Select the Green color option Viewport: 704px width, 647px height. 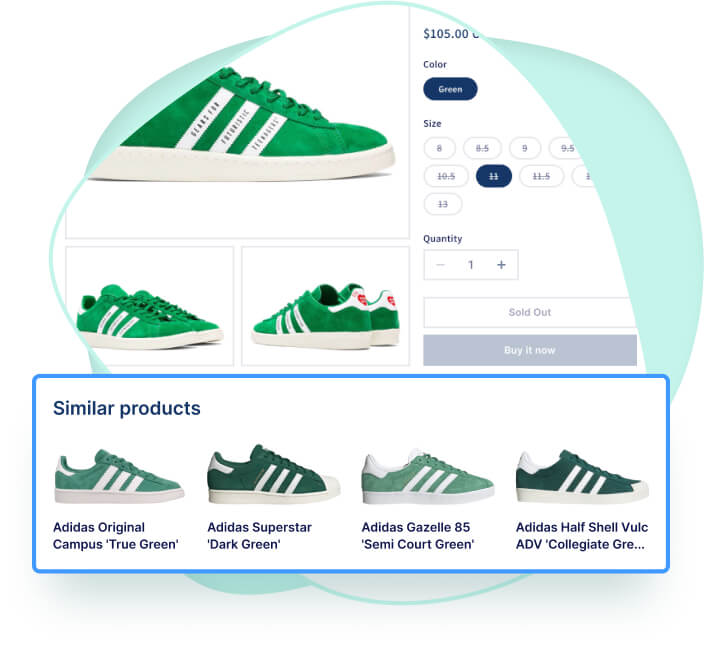[450, 89]
